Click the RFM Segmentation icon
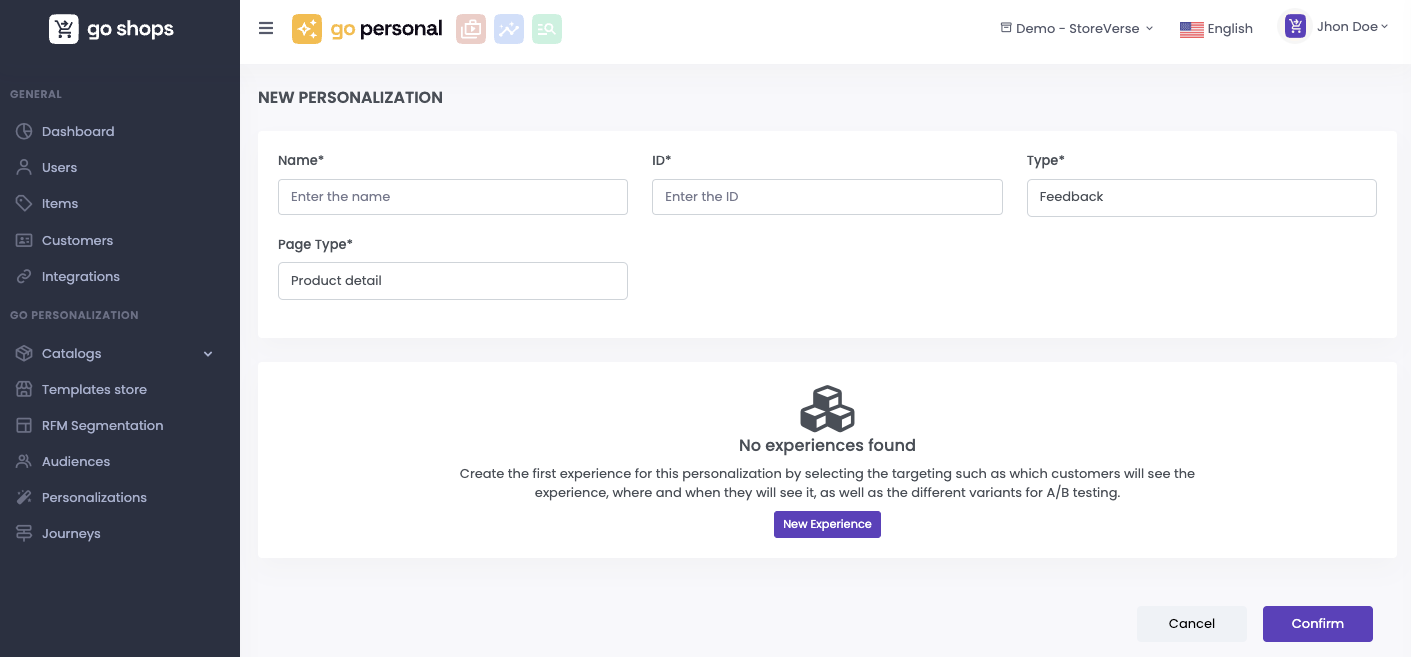The width and height of the screenshot is (1411, 657). pyautogui.click(x=24, y=425)
